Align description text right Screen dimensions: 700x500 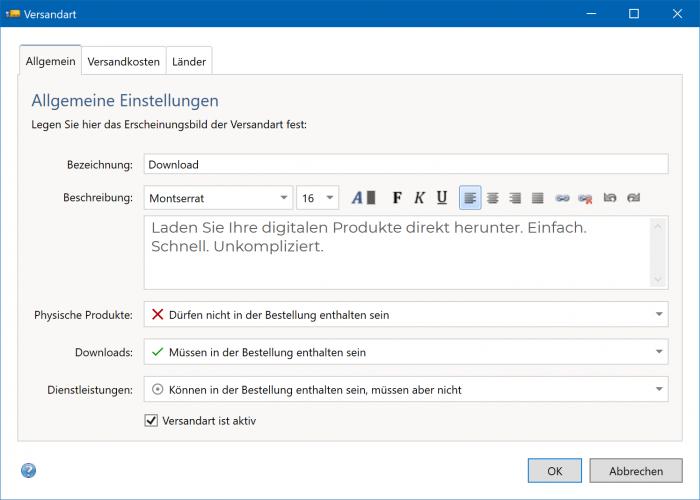[x=515, y=198]
